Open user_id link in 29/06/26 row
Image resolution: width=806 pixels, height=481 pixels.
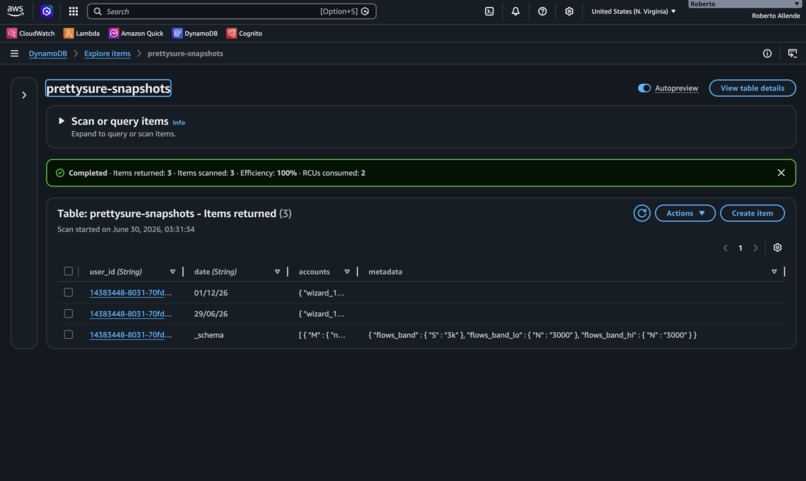pos(131,314)
